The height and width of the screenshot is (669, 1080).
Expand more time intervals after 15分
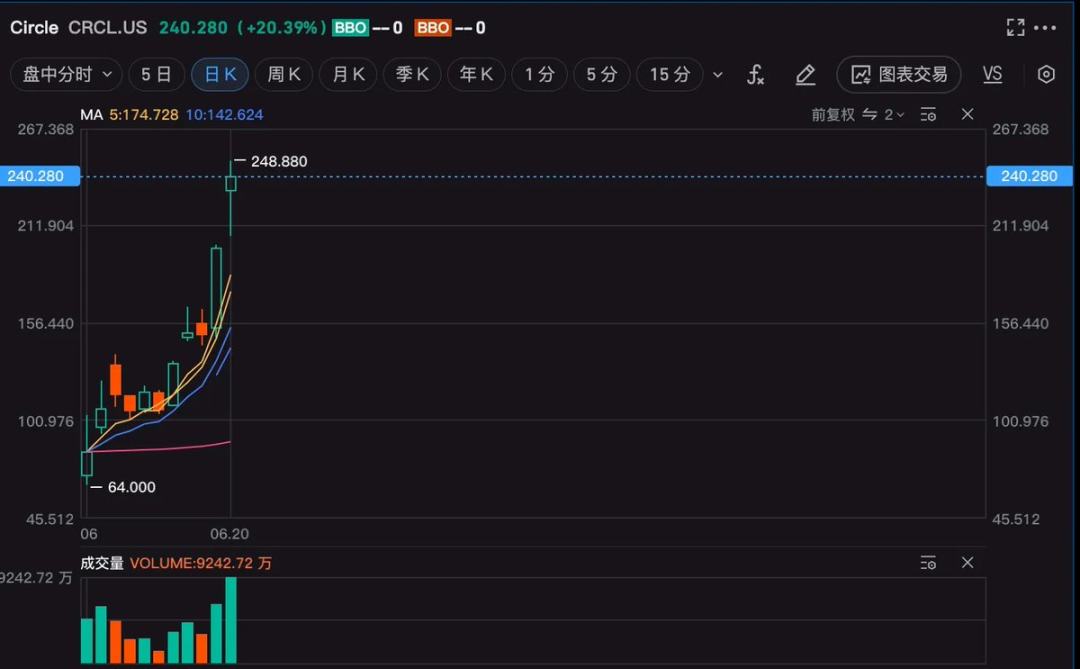click(718, 75)
